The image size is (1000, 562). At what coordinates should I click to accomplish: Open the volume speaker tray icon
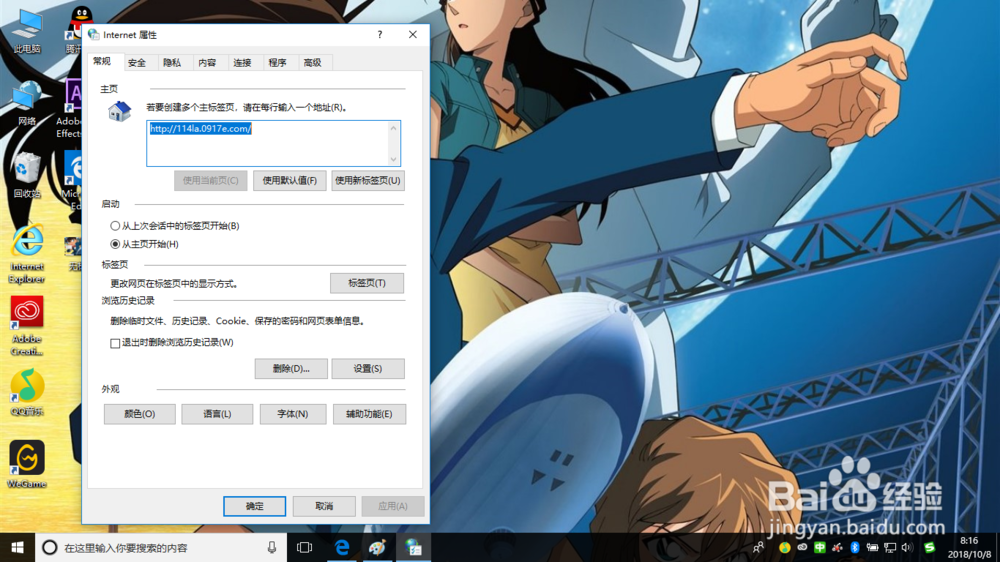pos(907,547)
